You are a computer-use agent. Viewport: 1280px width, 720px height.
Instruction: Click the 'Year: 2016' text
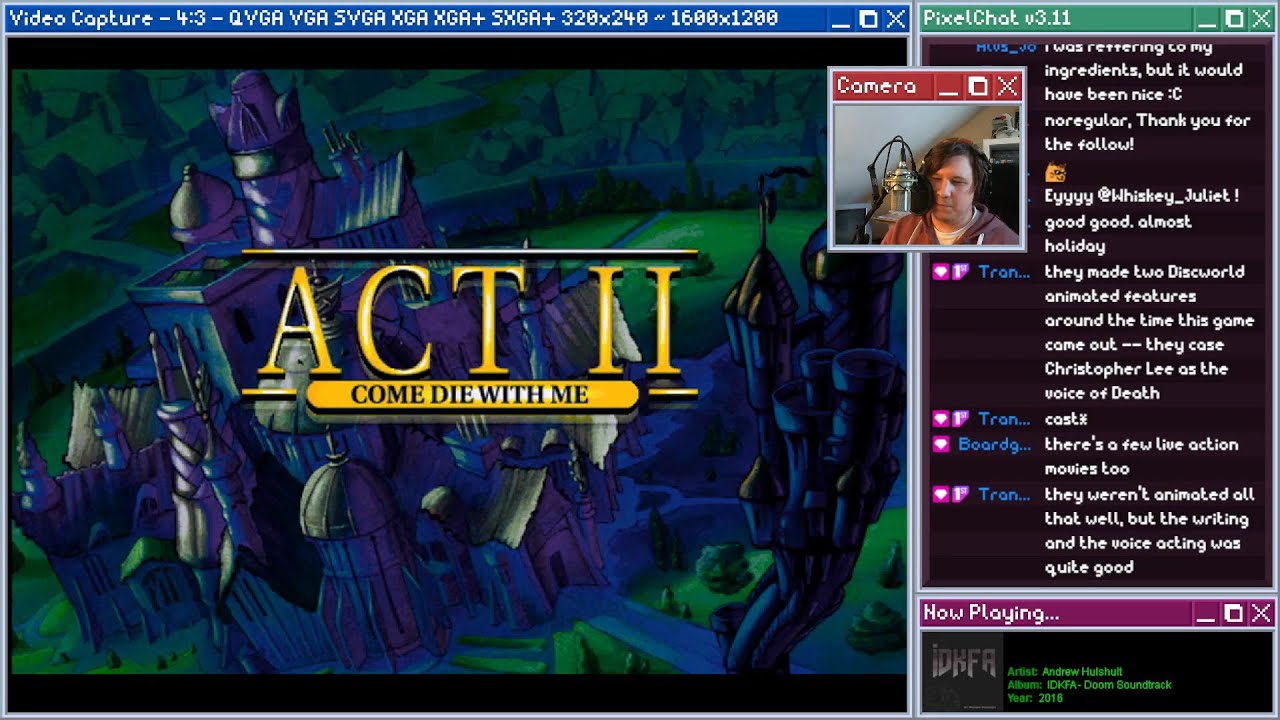tap(1036, 698)
